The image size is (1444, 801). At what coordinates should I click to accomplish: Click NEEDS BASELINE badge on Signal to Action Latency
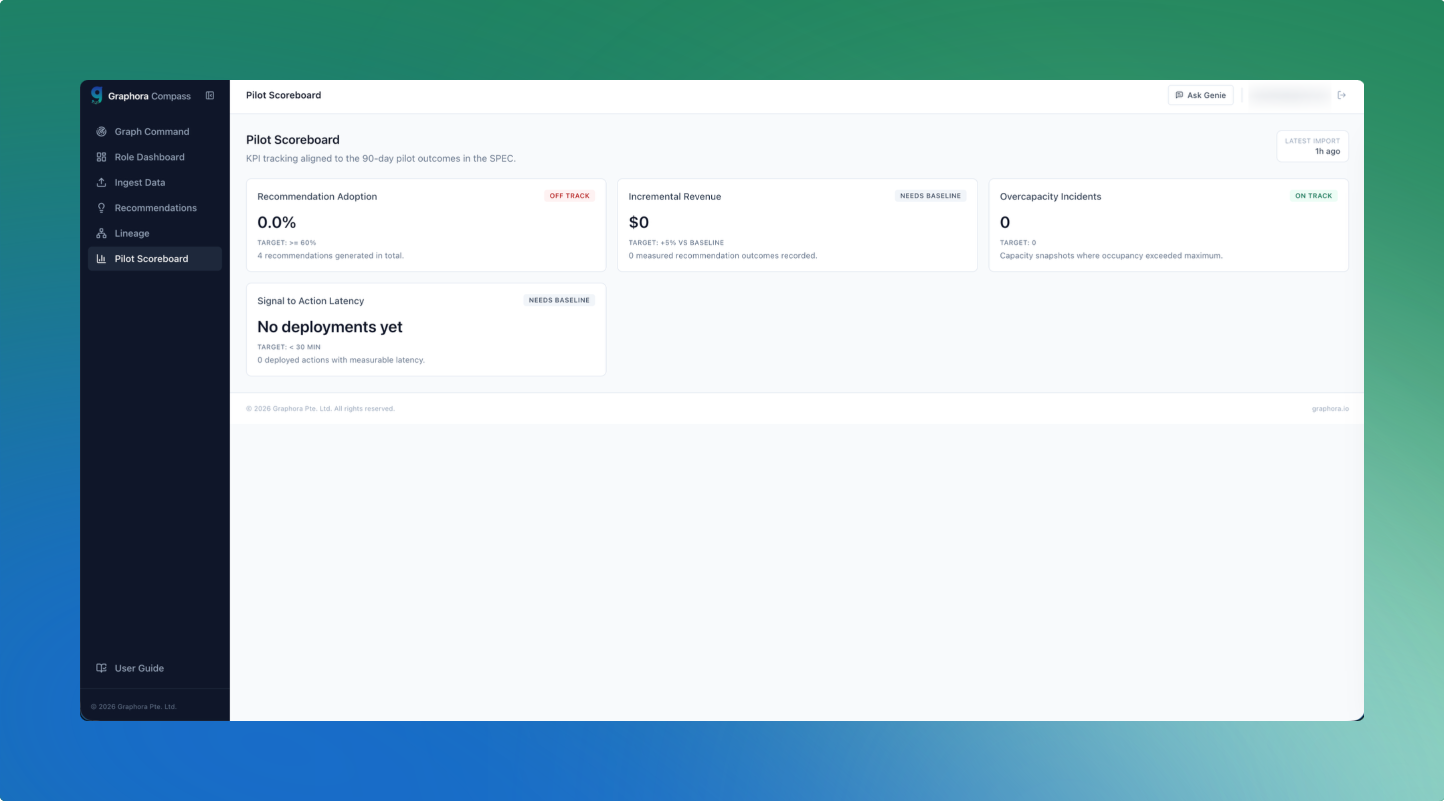559,300
